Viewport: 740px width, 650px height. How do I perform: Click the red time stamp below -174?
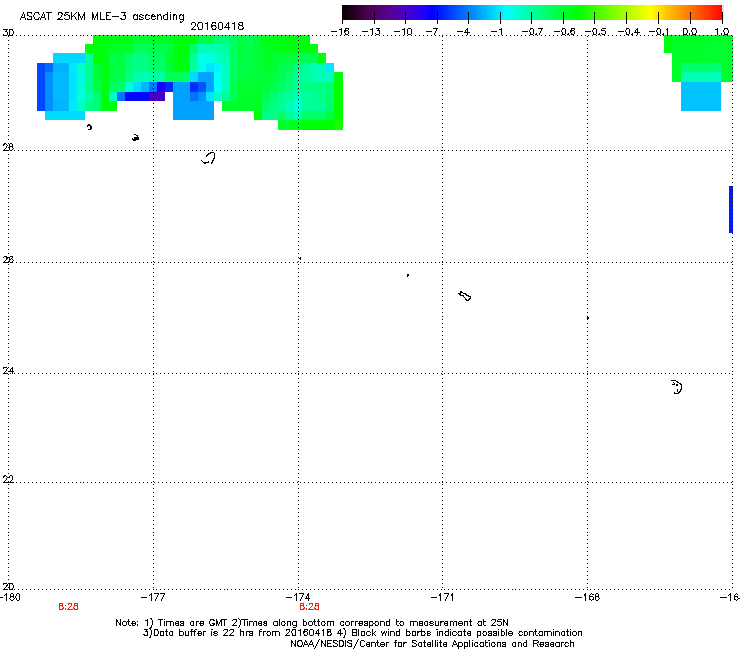pos(310,607)
